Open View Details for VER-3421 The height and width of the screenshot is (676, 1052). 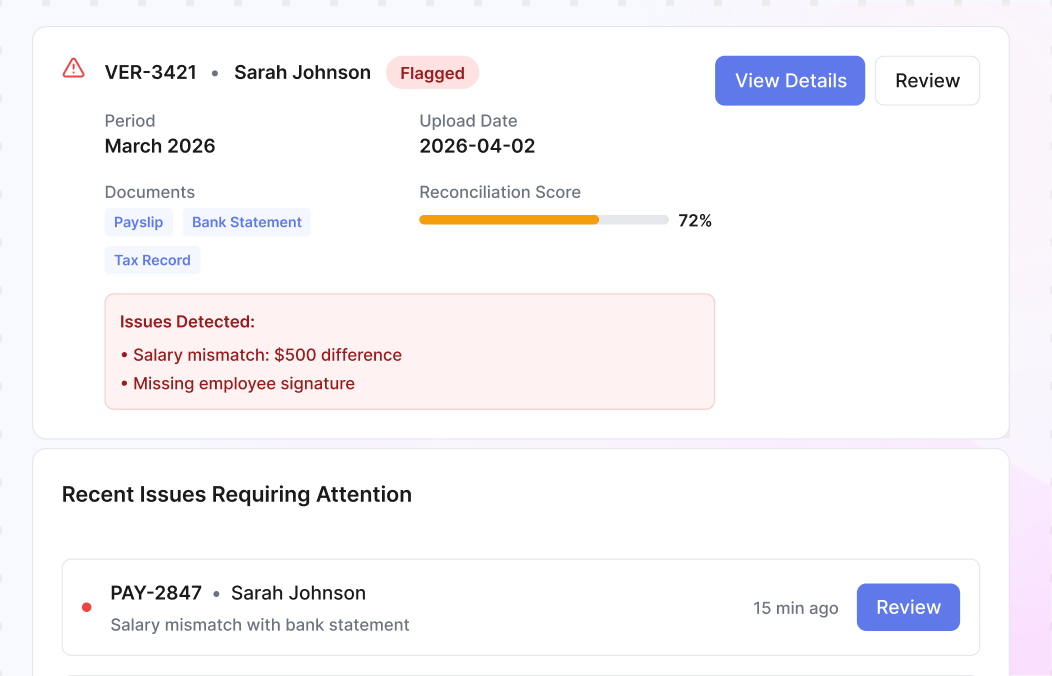pos(790,80)
